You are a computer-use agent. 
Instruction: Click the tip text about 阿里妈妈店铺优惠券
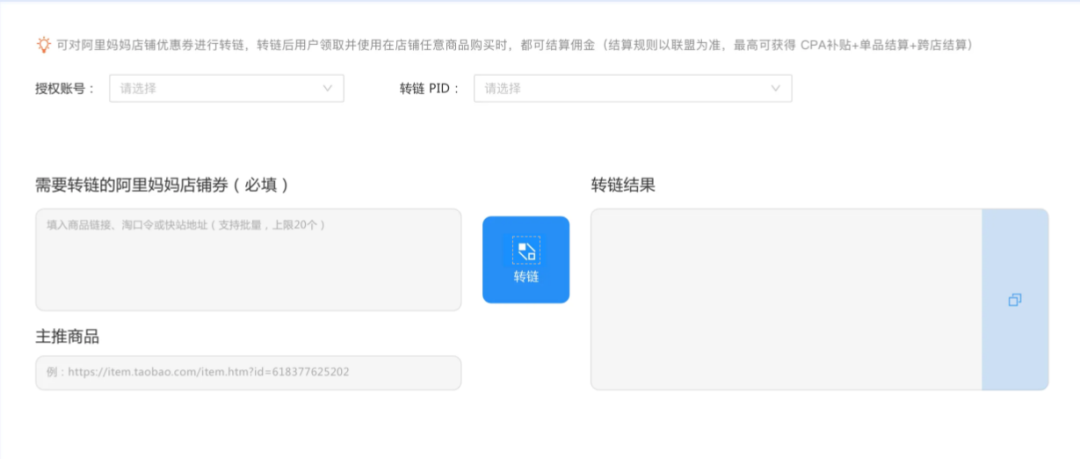(514, 45)
